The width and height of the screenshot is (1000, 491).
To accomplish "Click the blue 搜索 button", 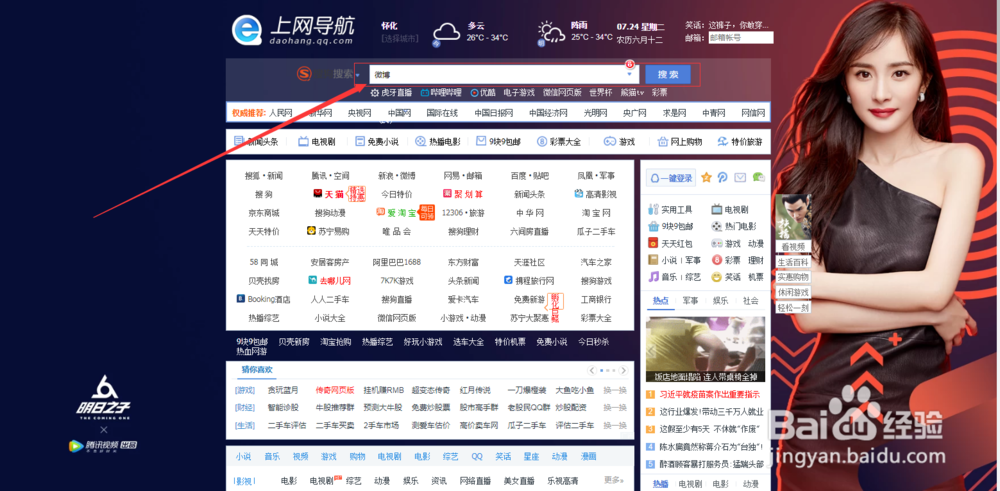I will 668,74.
